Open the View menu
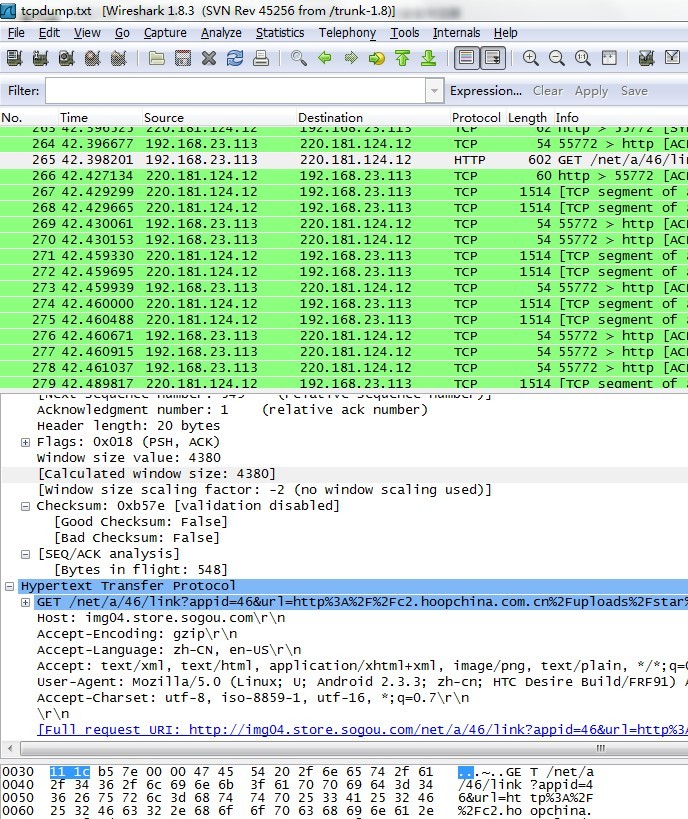 [87, 32]
